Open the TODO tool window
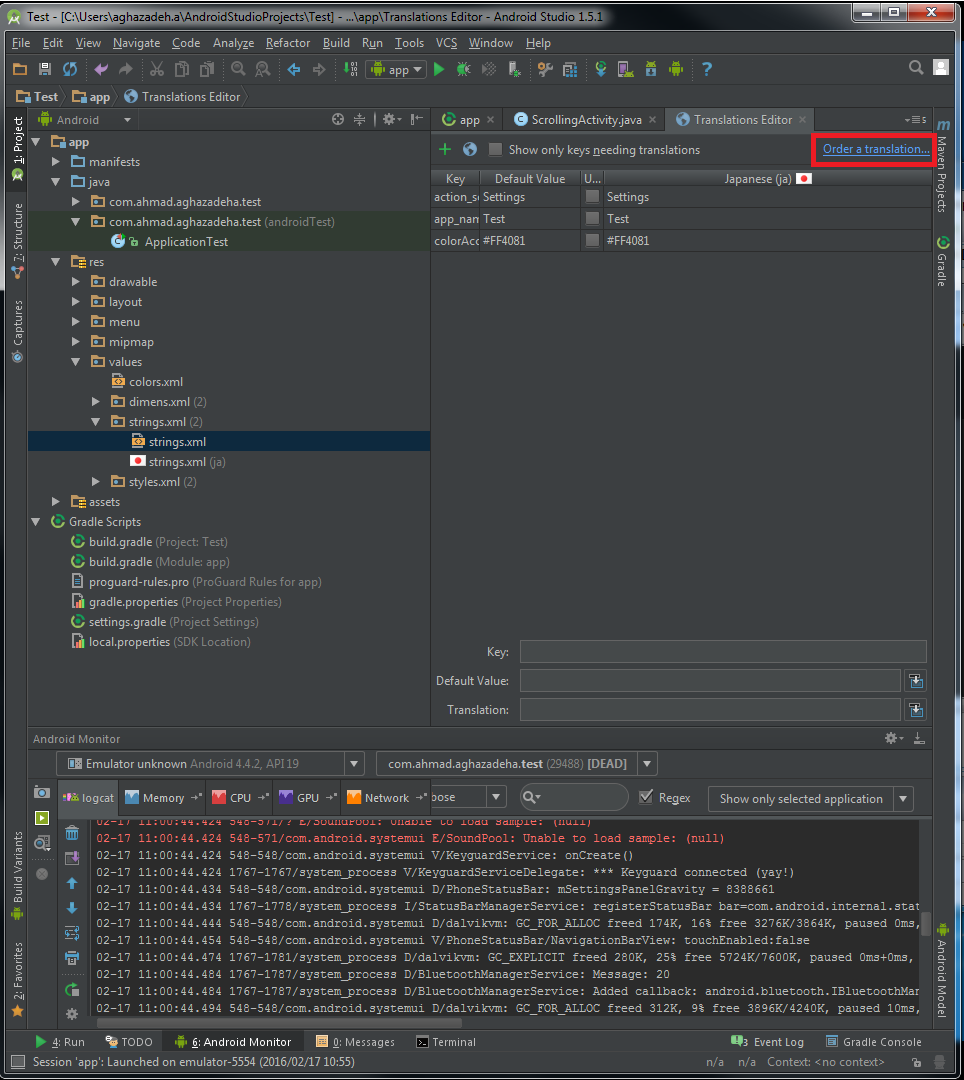The height and width of the screenshot is (1080, 964). click(129, 1042)
